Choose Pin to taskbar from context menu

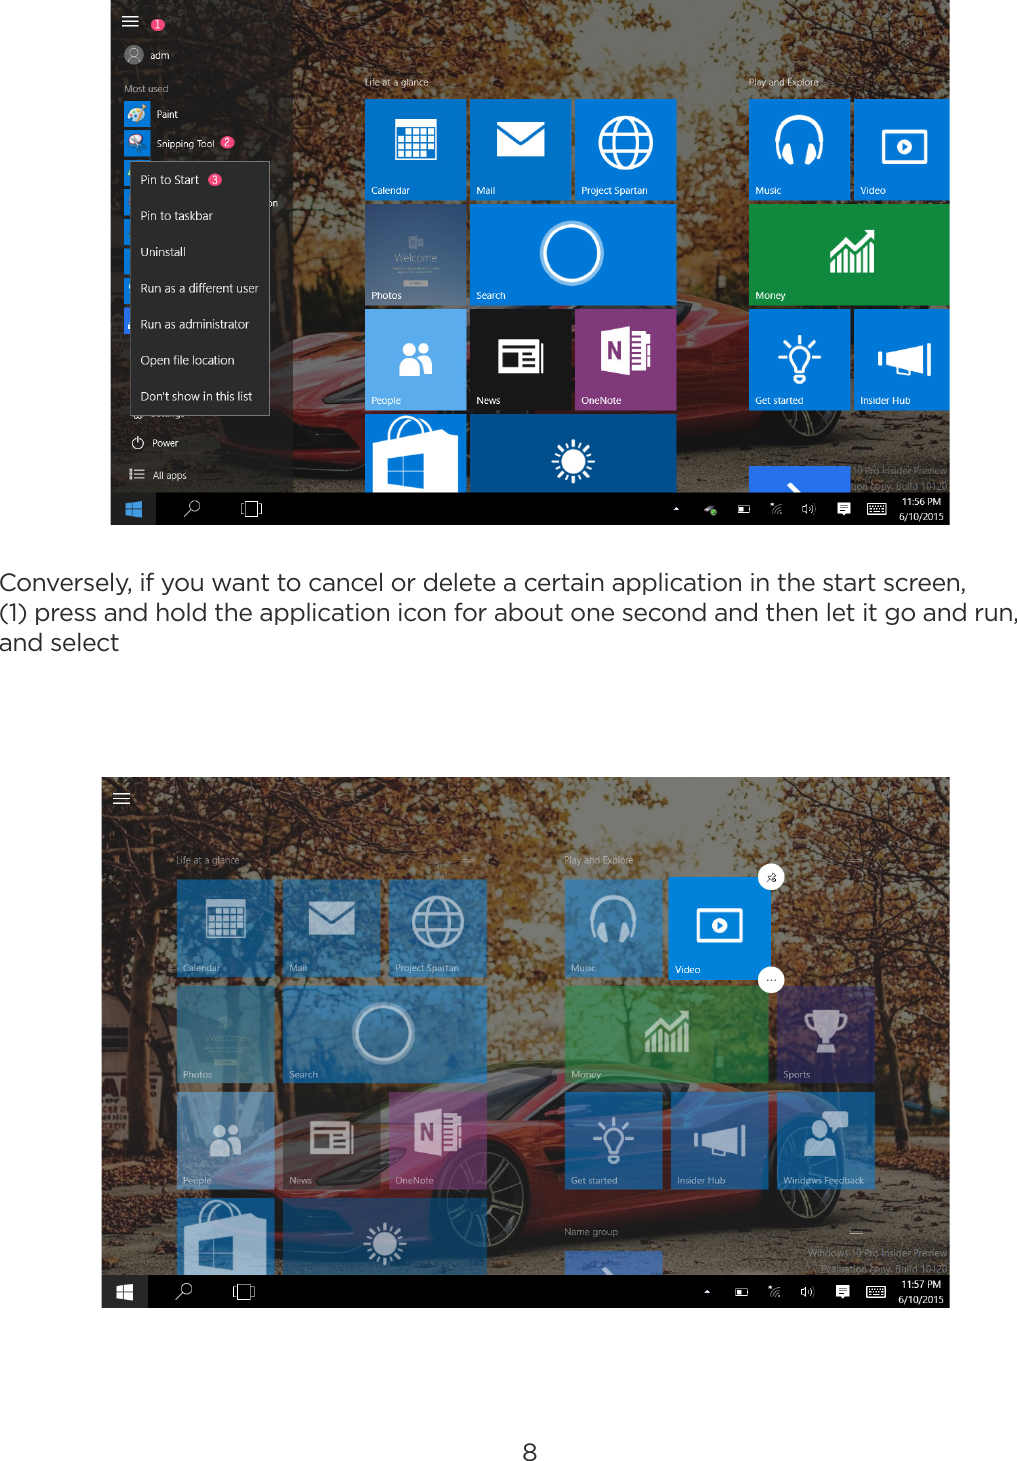pos(200,216)
